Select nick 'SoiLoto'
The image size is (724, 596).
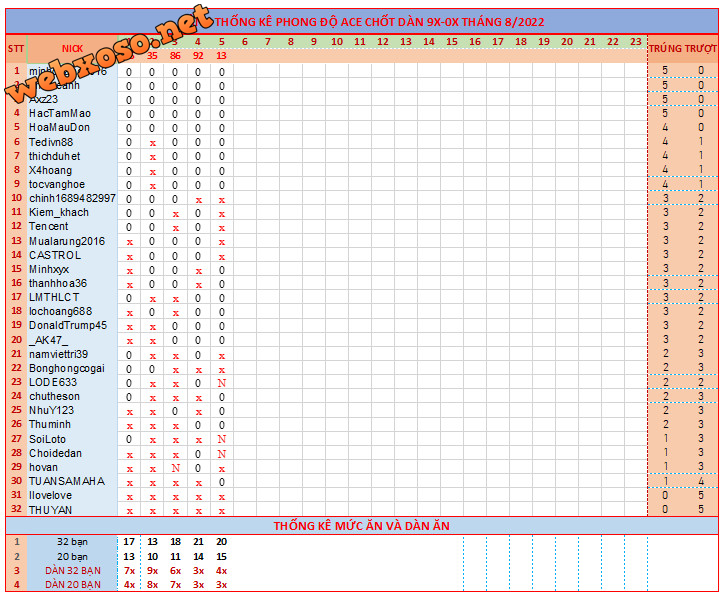point(47,439)
